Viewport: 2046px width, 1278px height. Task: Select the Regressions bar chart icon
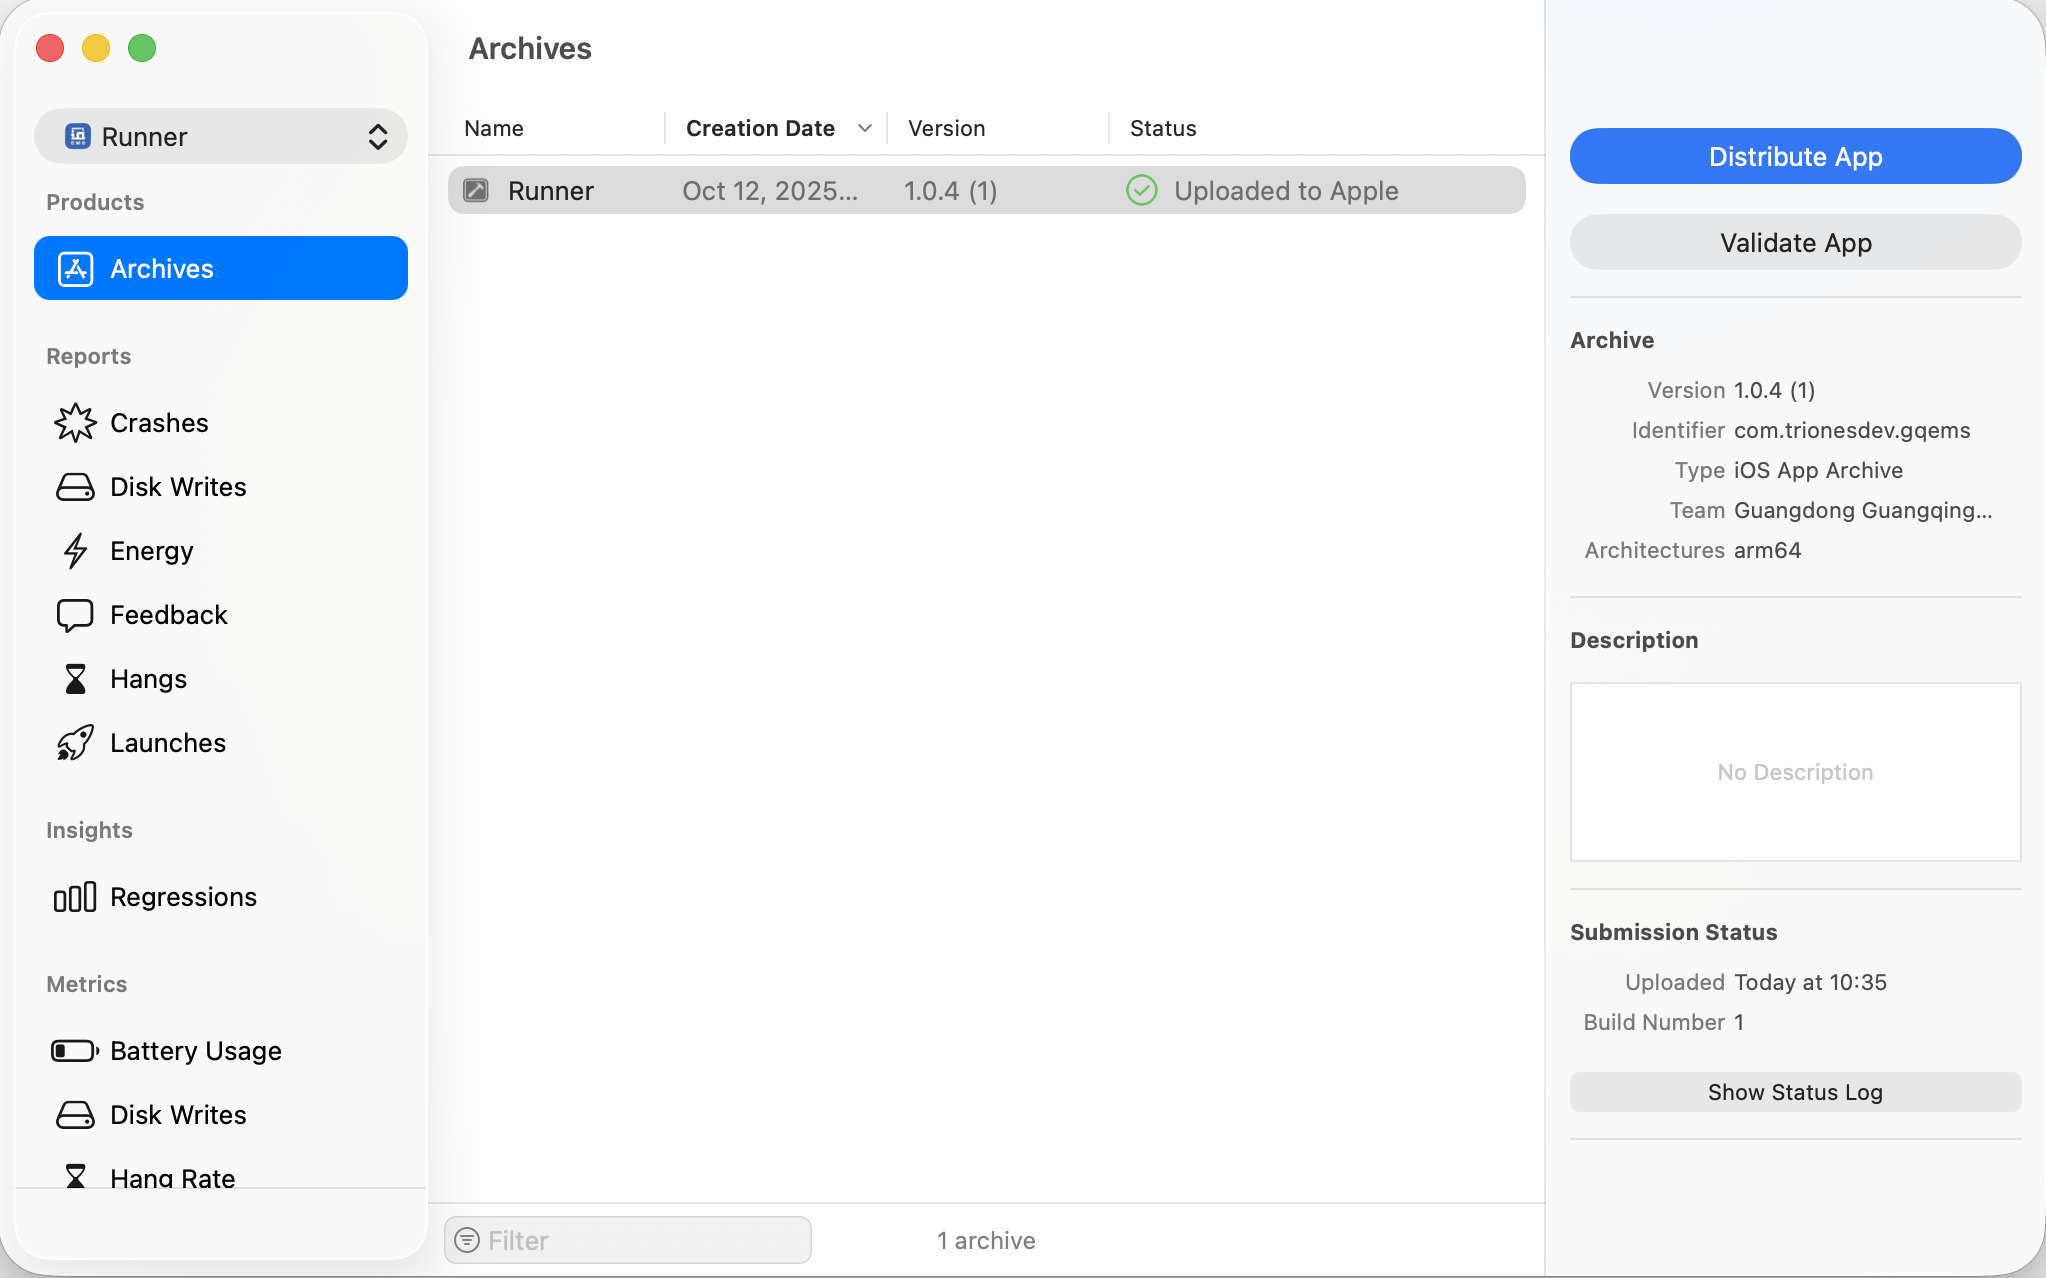tap(75, 897)
